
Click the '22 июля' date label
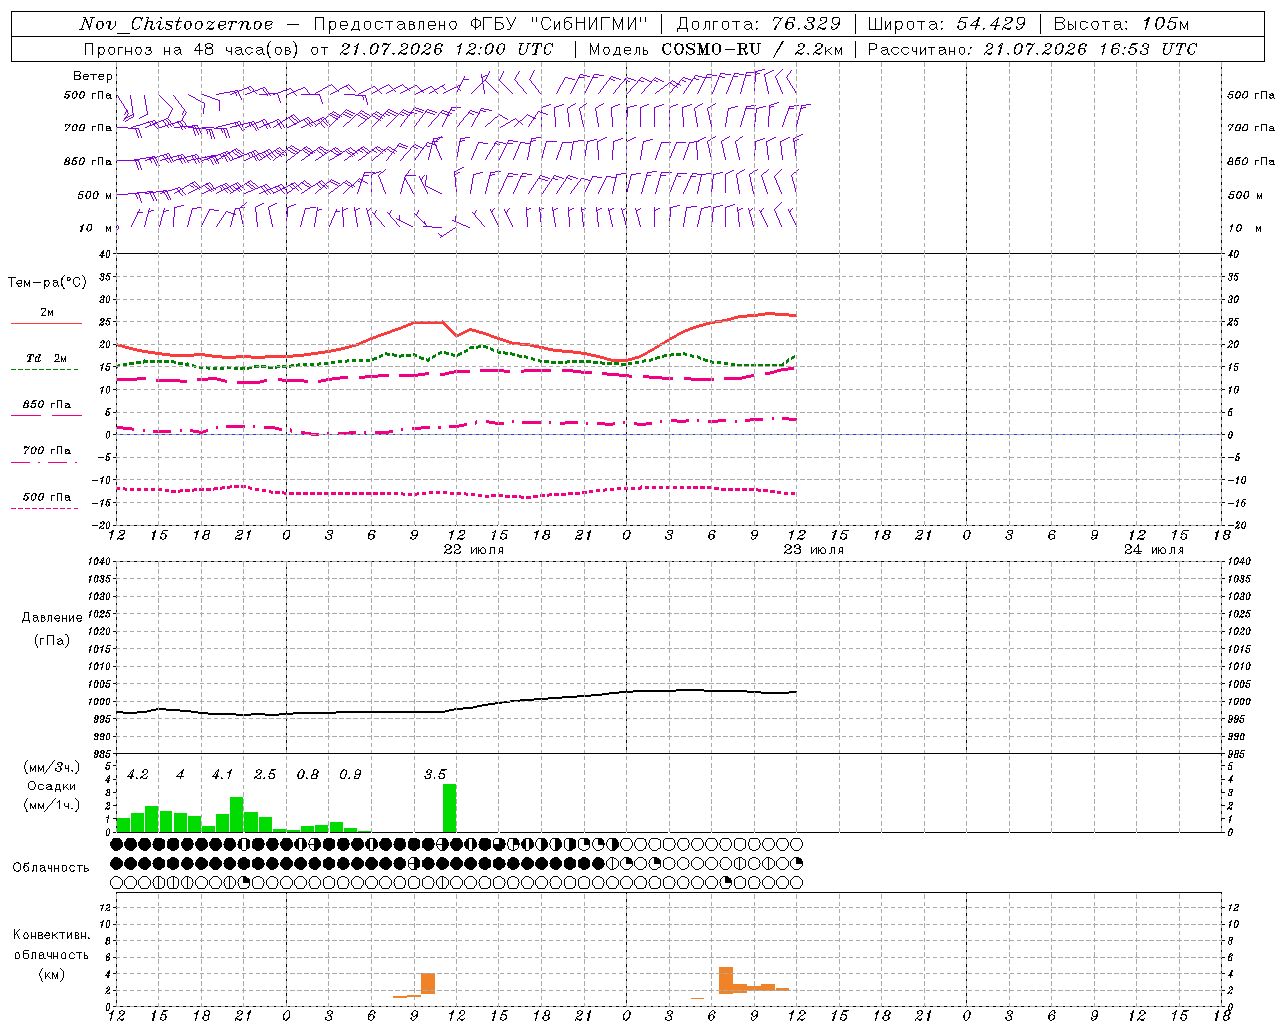(x=474, y=550)
